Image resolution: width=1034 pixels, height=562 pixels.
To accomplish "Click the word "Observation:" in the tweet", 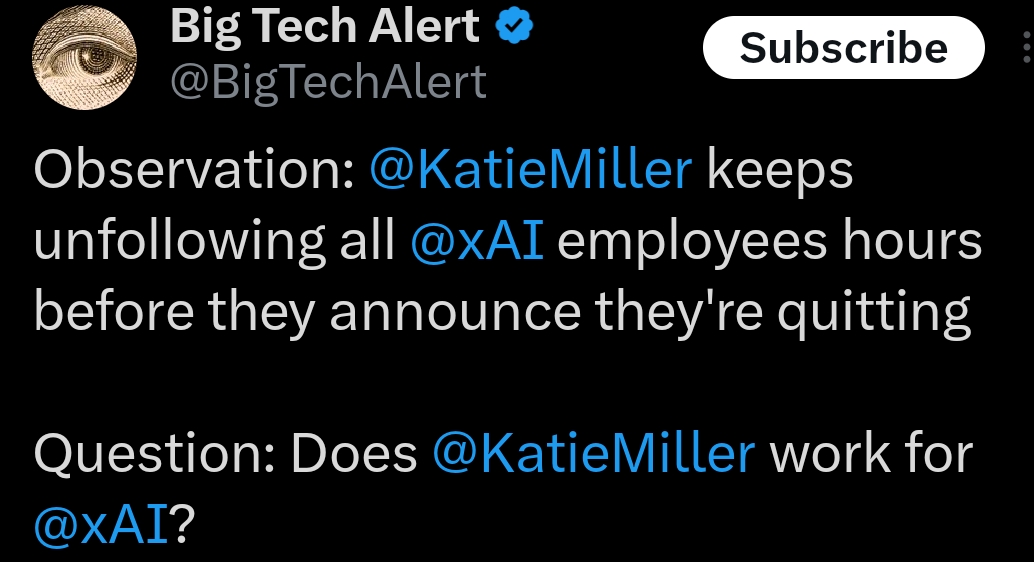I will point(194,170).
